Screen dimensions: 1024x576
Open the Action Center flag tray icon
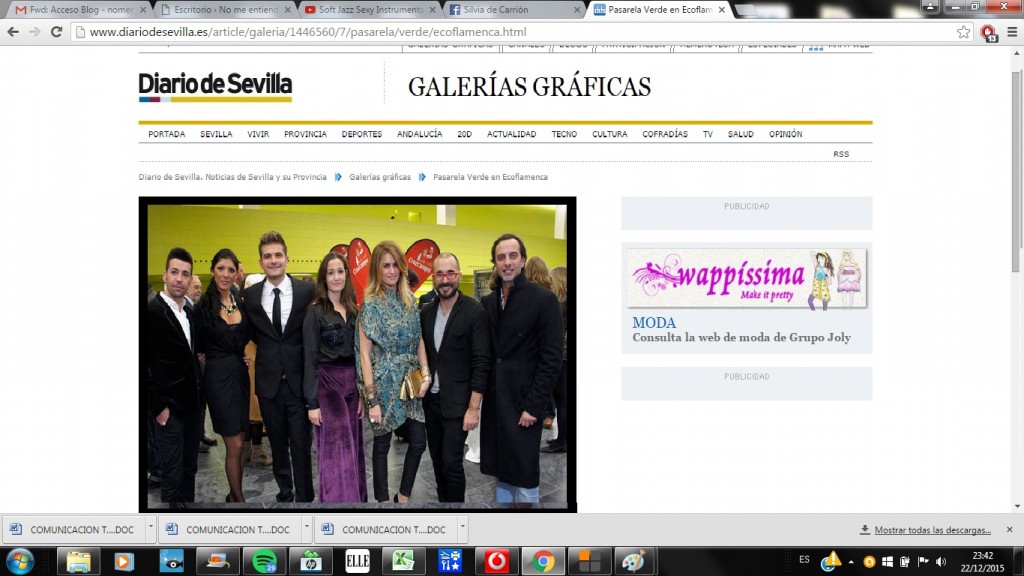(x=923, y=562)
